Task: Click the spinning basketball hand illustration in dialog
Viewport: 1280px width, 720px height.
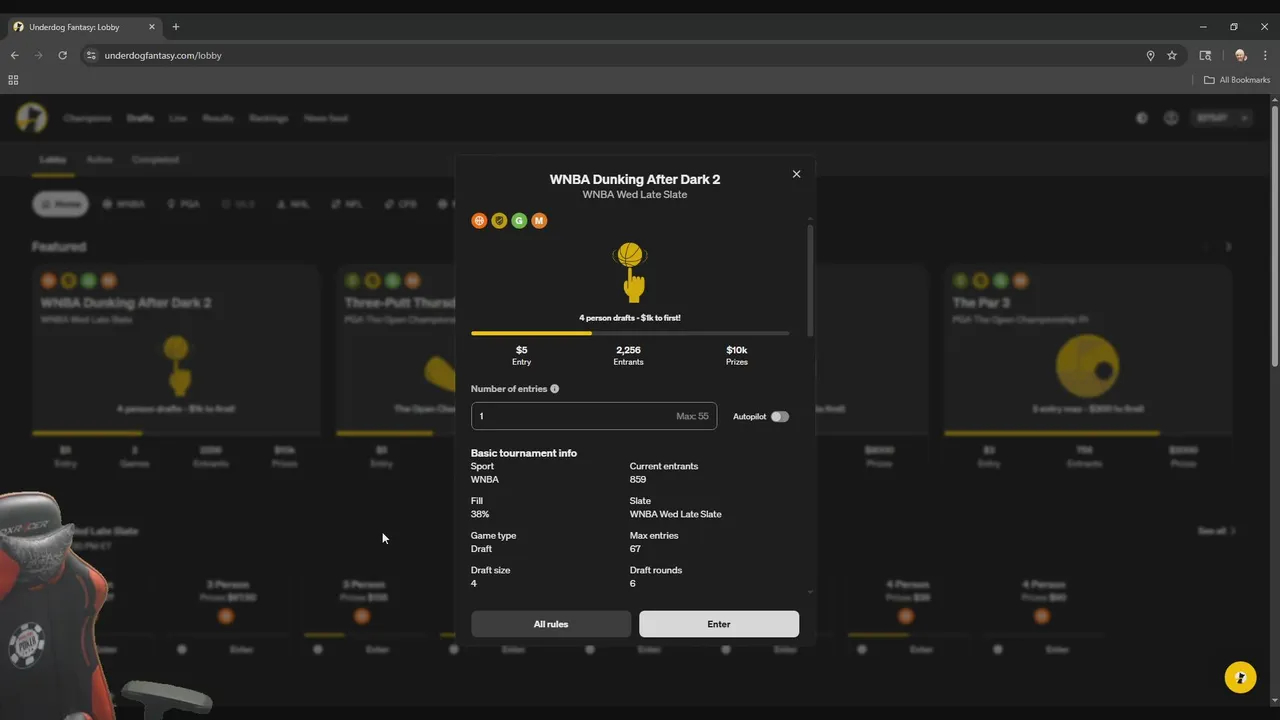Action: [630, 272]
